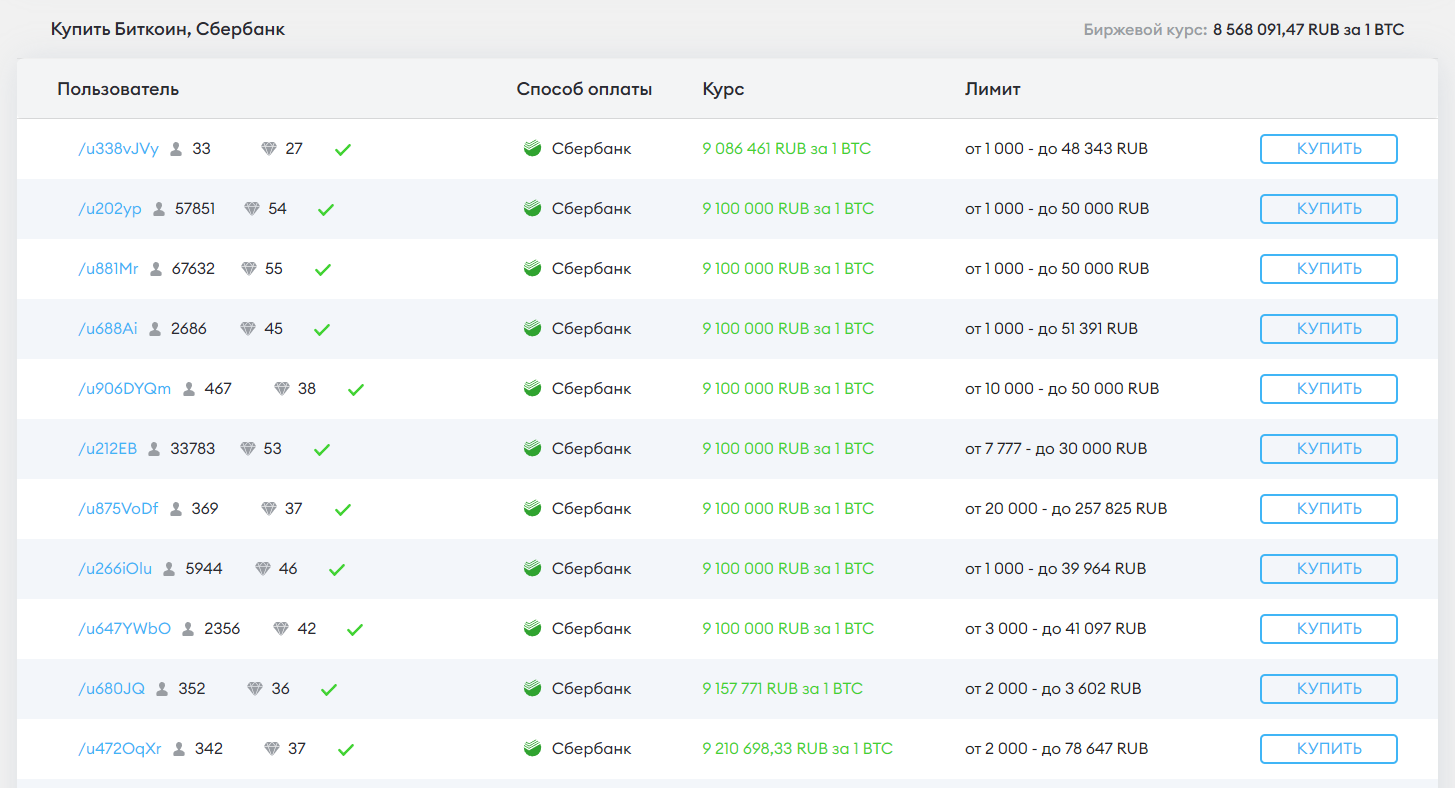Click the Купить Биткоин, Сбербанк heading

[168, 29]
